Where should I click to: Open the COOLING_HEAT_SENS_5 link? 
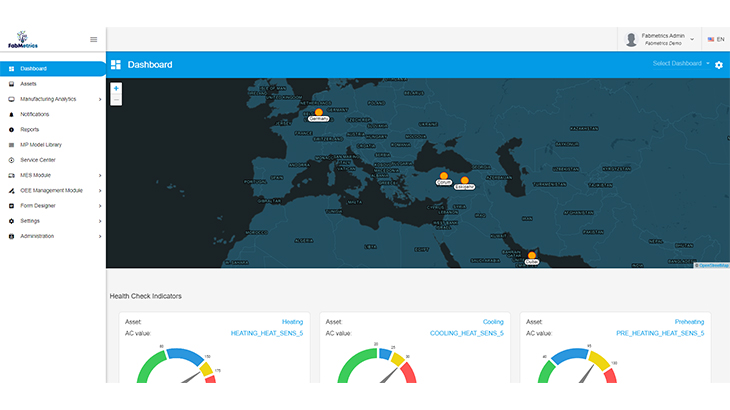pos(466,333)
